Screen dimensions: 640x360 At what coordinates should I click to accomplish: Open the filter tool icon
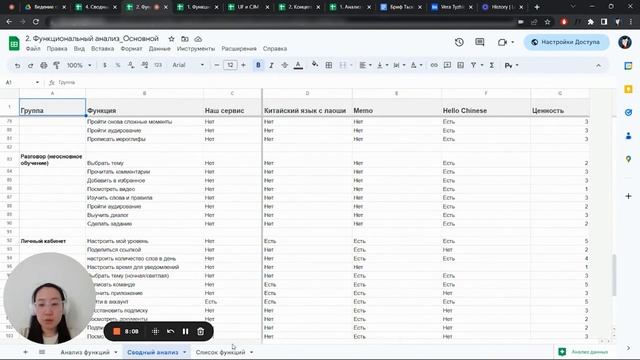pos(473,65)
